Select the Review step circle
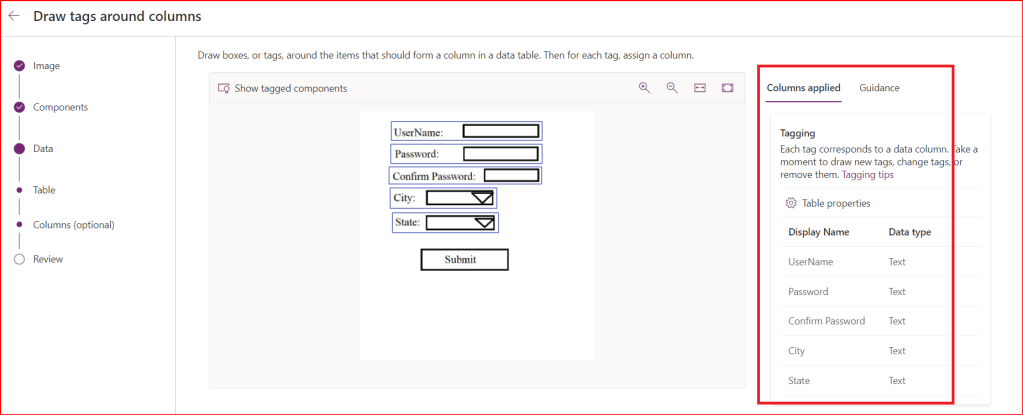The height and width of the screenshot is (415, 1023). pyautogui.click(x=19, y=259)
